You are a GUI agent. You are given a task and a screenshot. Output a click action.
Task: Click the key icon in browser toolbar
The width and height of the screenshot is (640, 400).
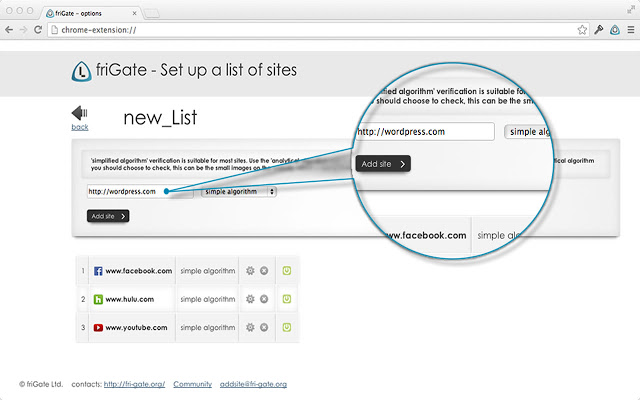[598, 30]
